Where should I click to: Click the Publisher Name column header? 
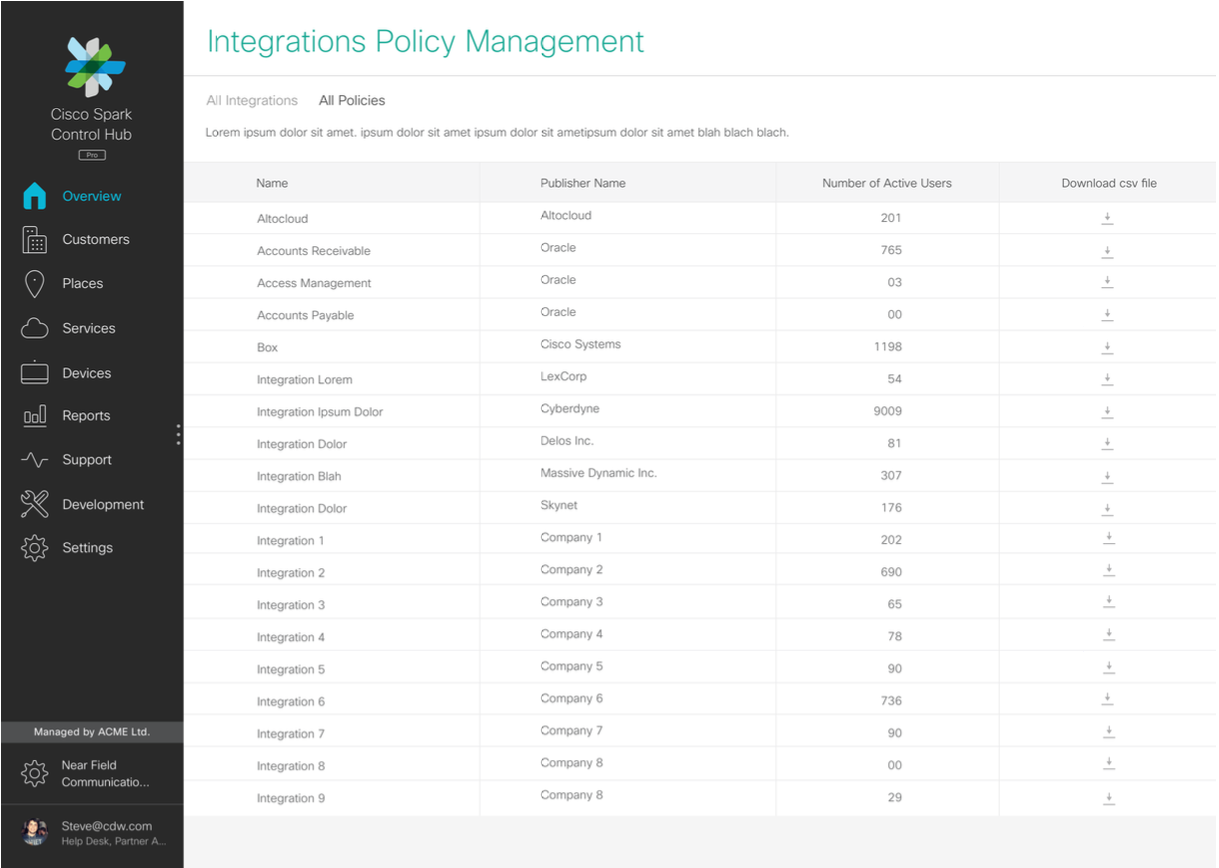pos(583,183)
